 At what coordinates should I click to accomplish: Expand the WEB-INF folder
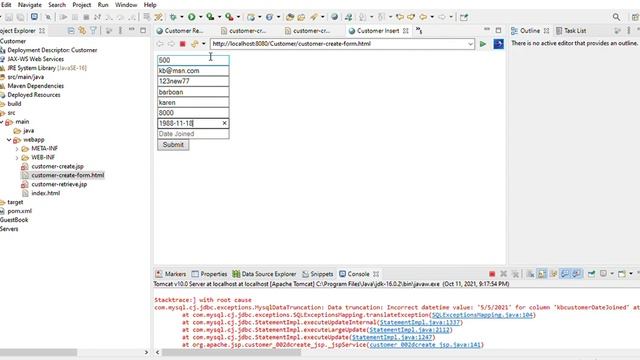(17, 158)
